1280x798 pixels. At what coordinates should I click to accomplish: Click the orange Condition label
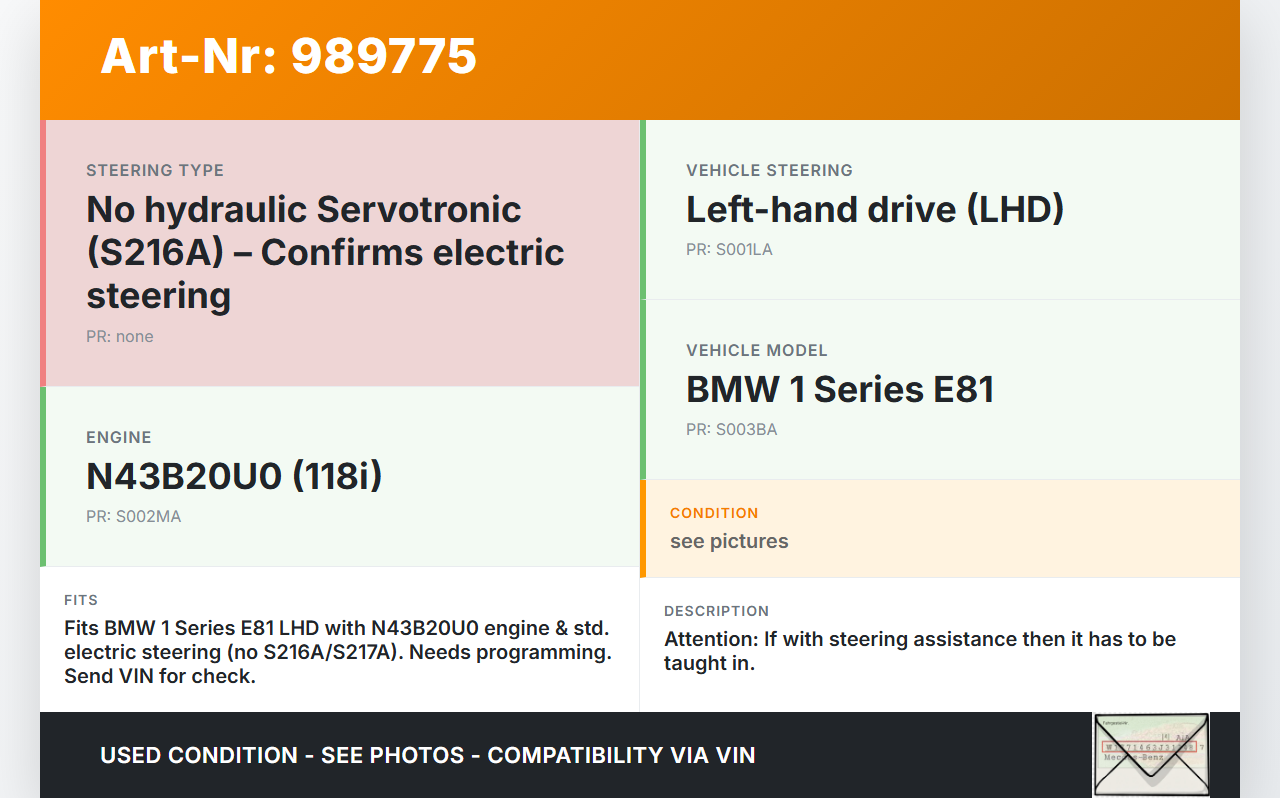[713, 513]
